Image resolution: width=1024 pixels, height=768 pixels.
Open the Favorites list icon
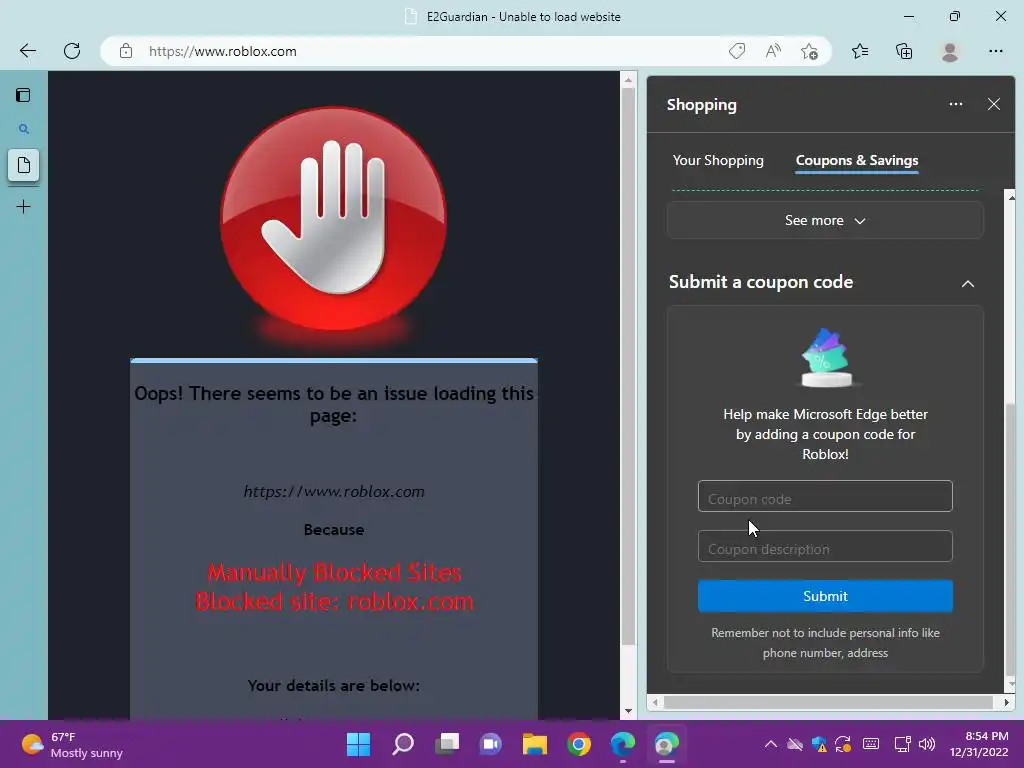tap(860, 51)
